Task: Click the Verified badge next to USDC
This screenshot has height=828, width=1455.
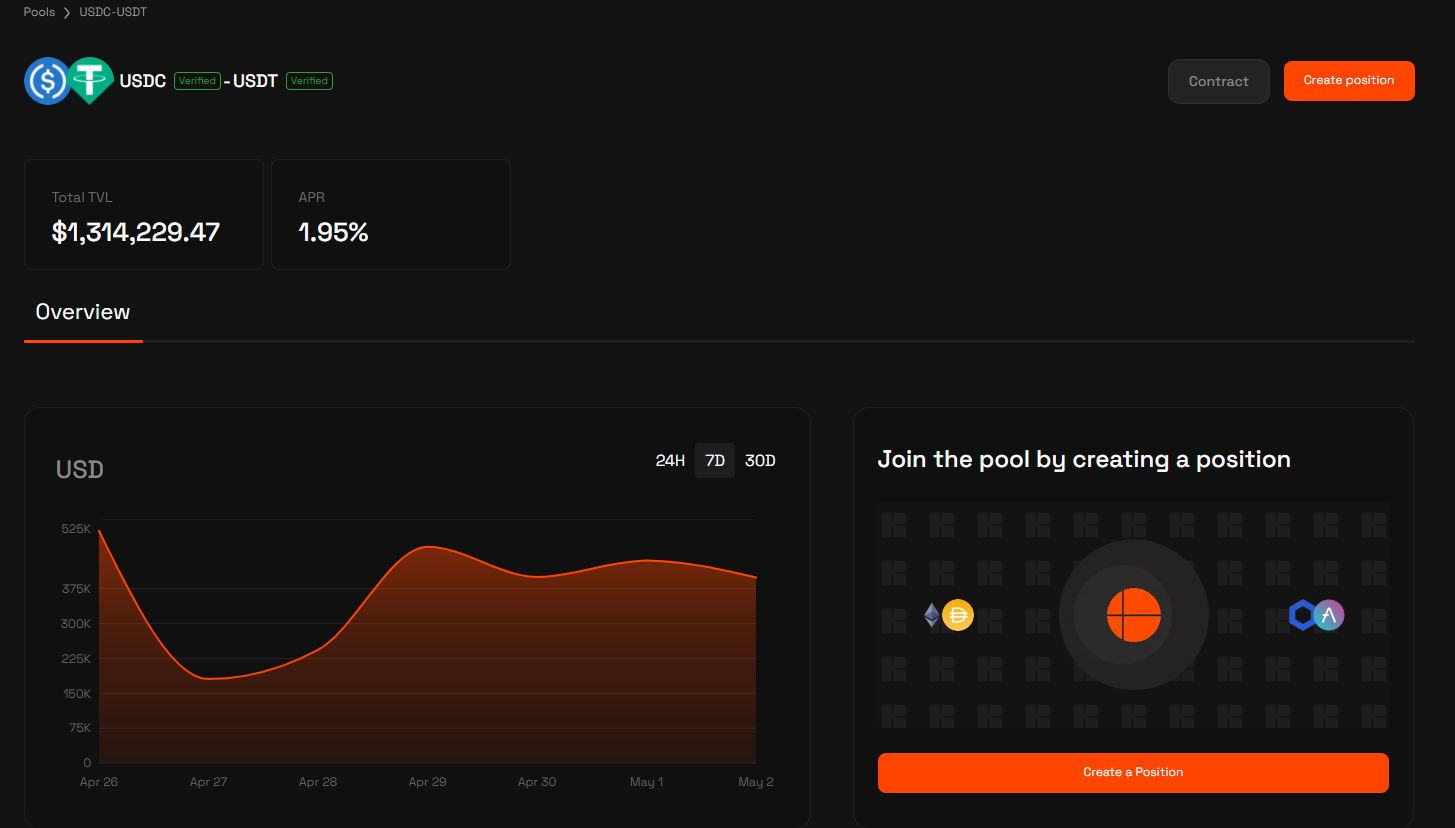Action: tap(197, 81)
